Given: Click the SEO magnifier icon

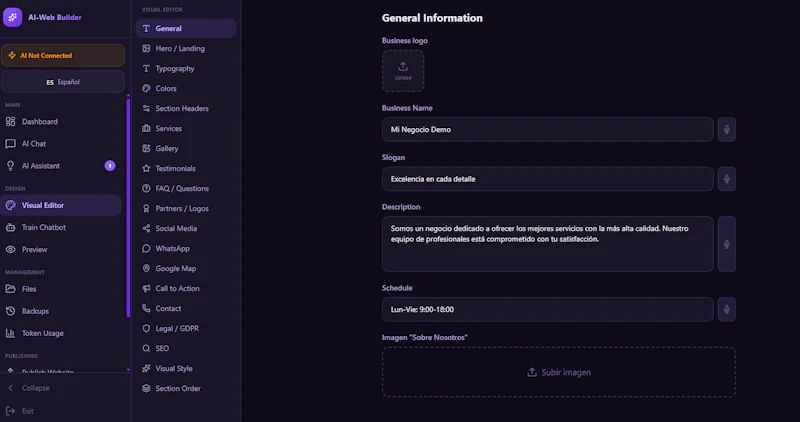Looking at the screenshot, I should 146,349.
